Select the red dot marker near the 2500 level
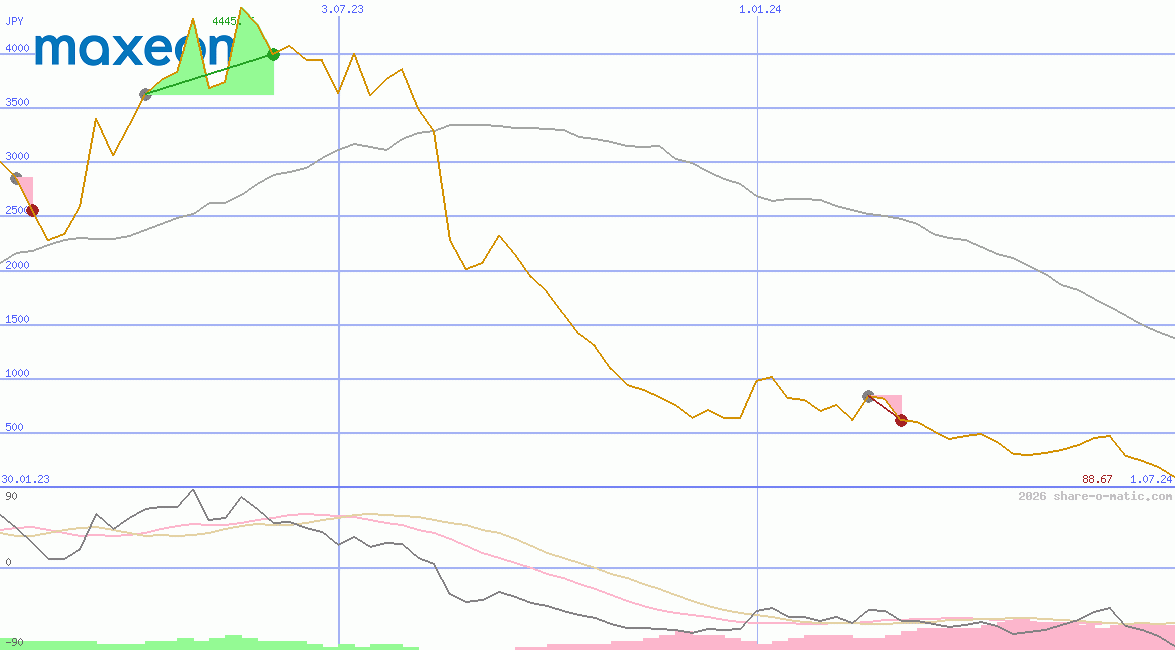The width and height of the screenshot is (1175, 650). pos(33,210)
